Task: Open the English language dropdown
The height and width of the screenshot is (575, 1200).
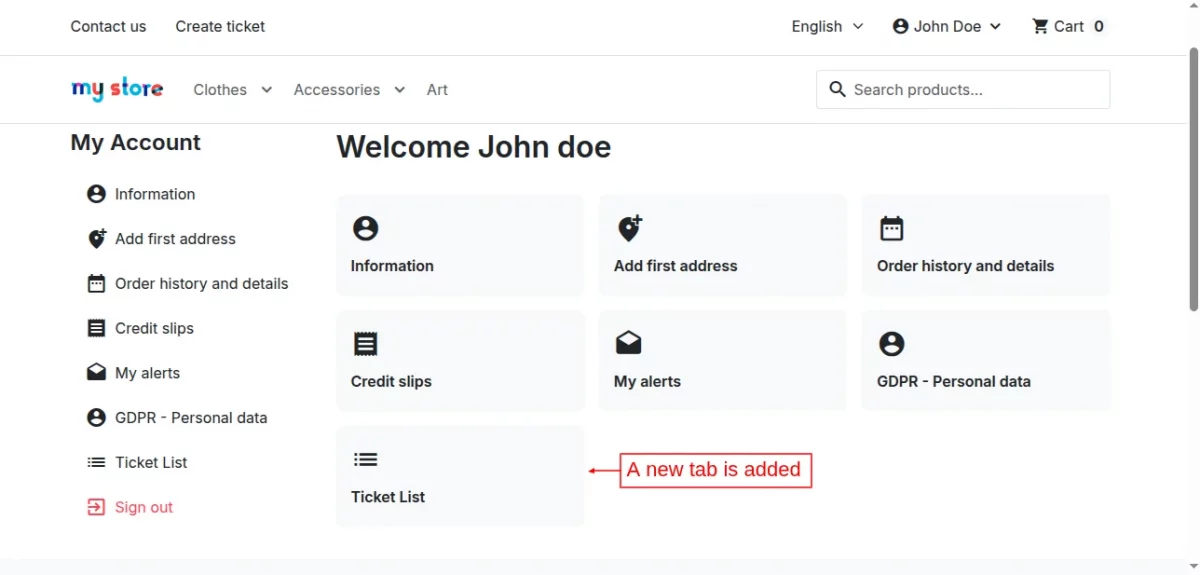Action: coord(827,27)
